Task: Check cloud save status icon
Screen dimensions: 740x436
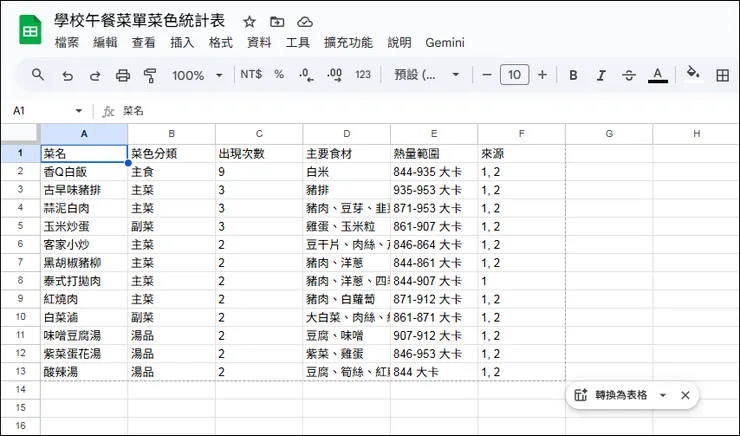Action: click(305, 22)
